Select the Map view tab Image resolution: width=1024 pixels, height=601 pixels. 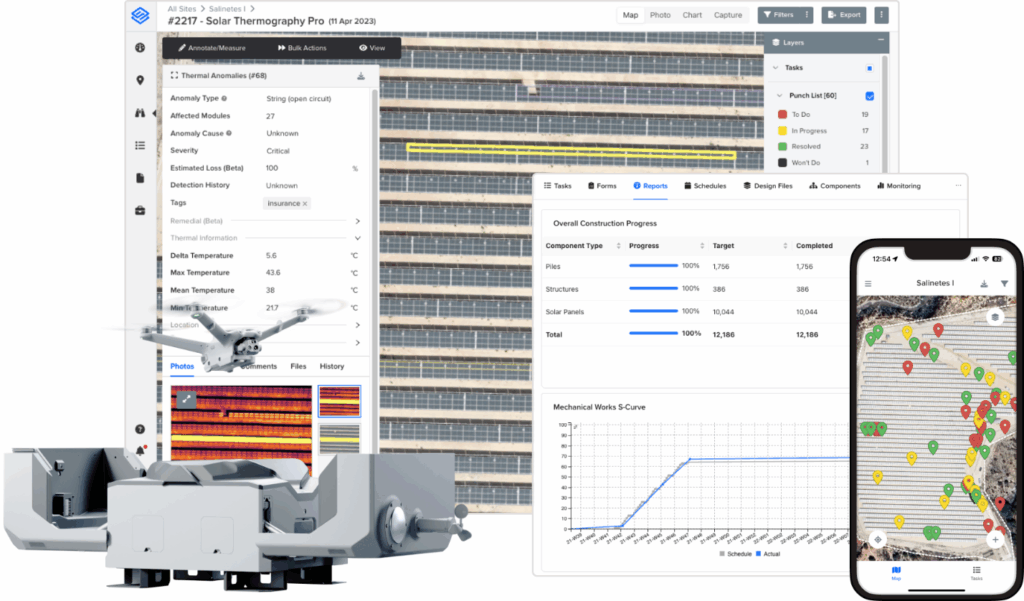pyautogui.click(x=630, y=15)
